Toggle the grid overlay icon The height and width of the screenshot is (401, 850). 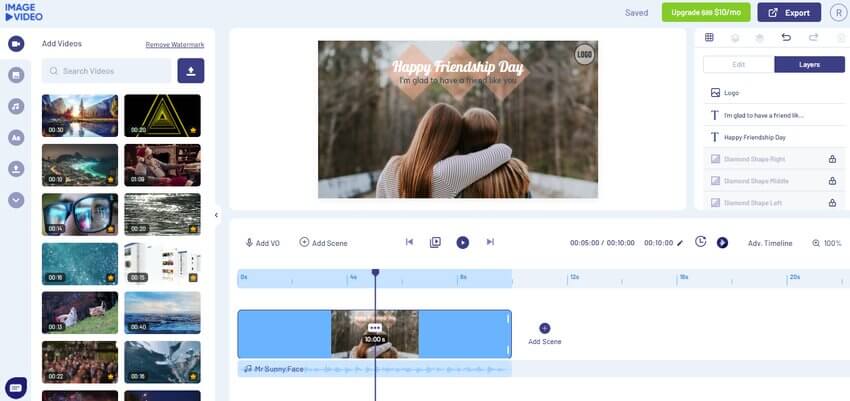pyautogui.click(x=709, y=37)
